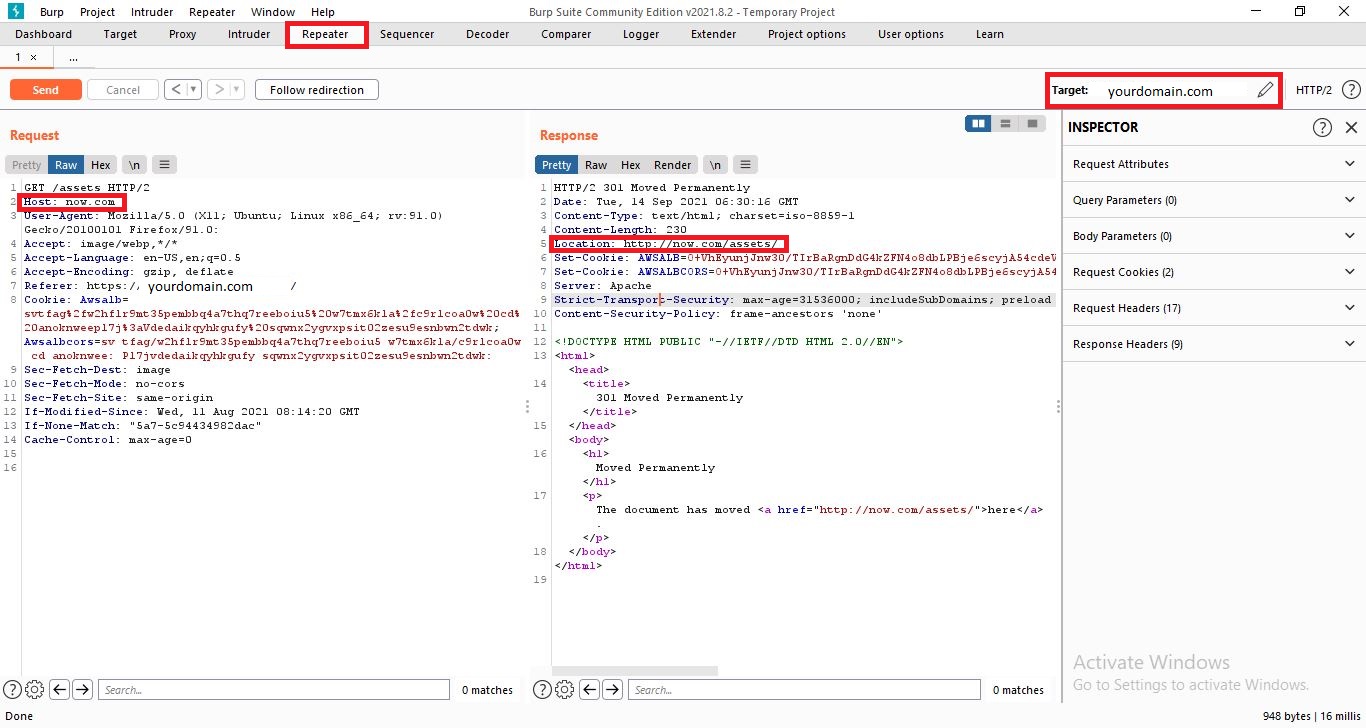Open the Project menu
Image resolution: width=1366 pixels, height=728 pixels.
[x=97, y=12]
